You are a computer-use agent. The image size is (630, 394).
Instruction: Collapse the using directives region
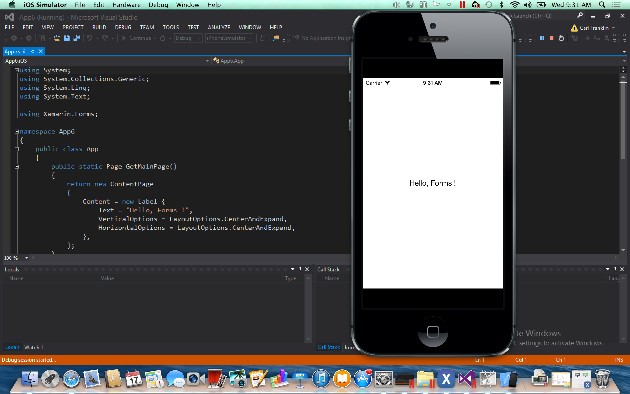coord(17,70)
